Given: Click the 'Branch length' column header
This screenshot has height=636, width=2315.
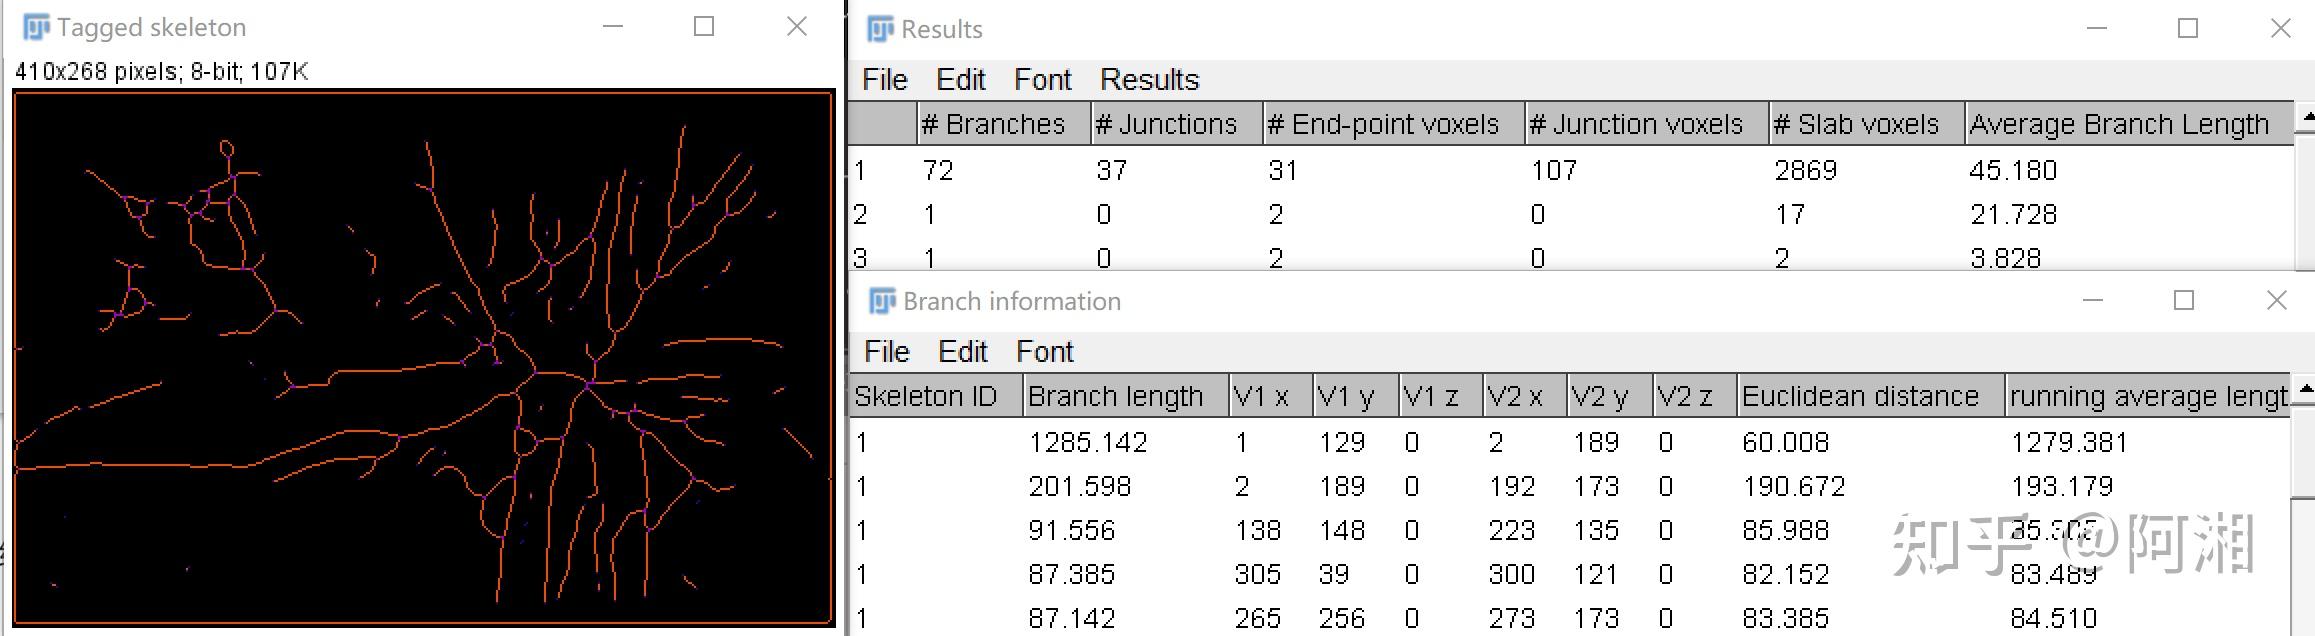Looking at the screenshot, I should click(1115, 396).
